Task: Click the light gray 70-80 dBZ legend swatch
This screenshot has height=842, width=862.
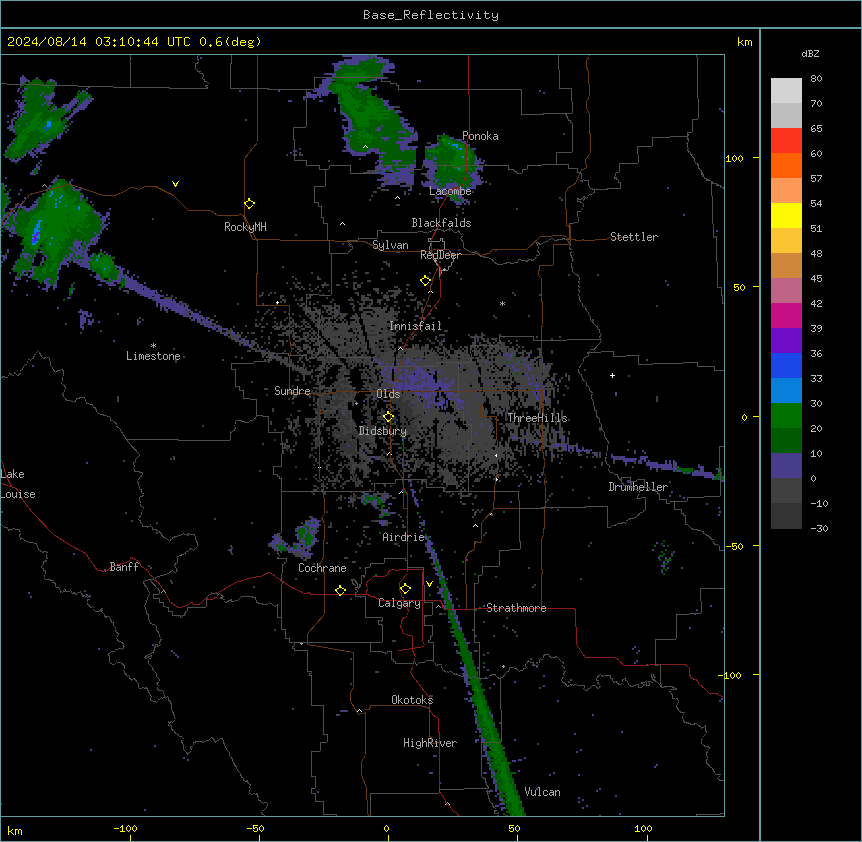Action: coord(786,91)
